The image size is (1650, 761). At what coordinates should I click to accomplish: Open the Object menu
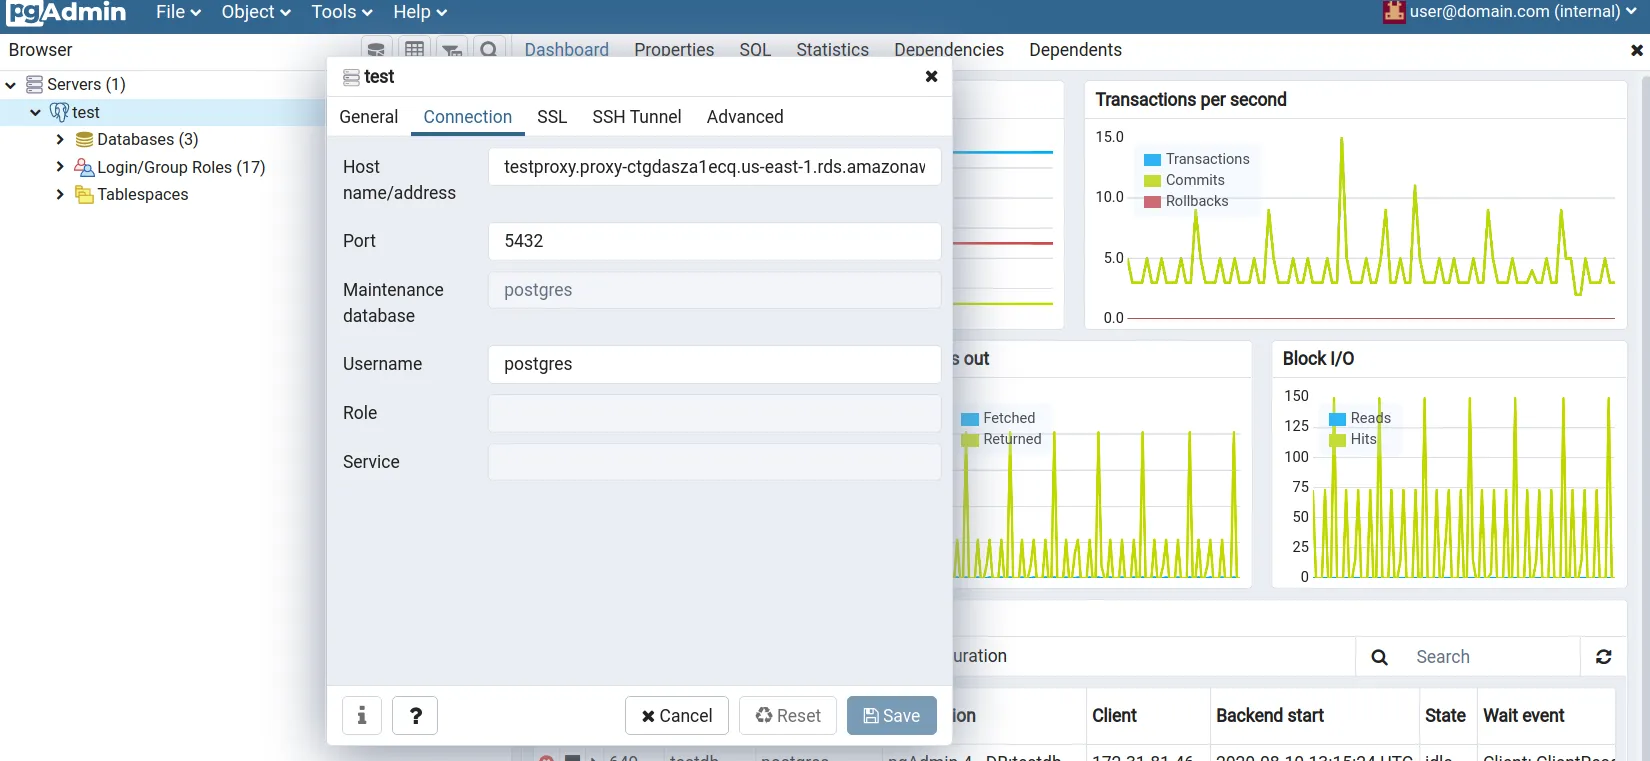(256, 12)
